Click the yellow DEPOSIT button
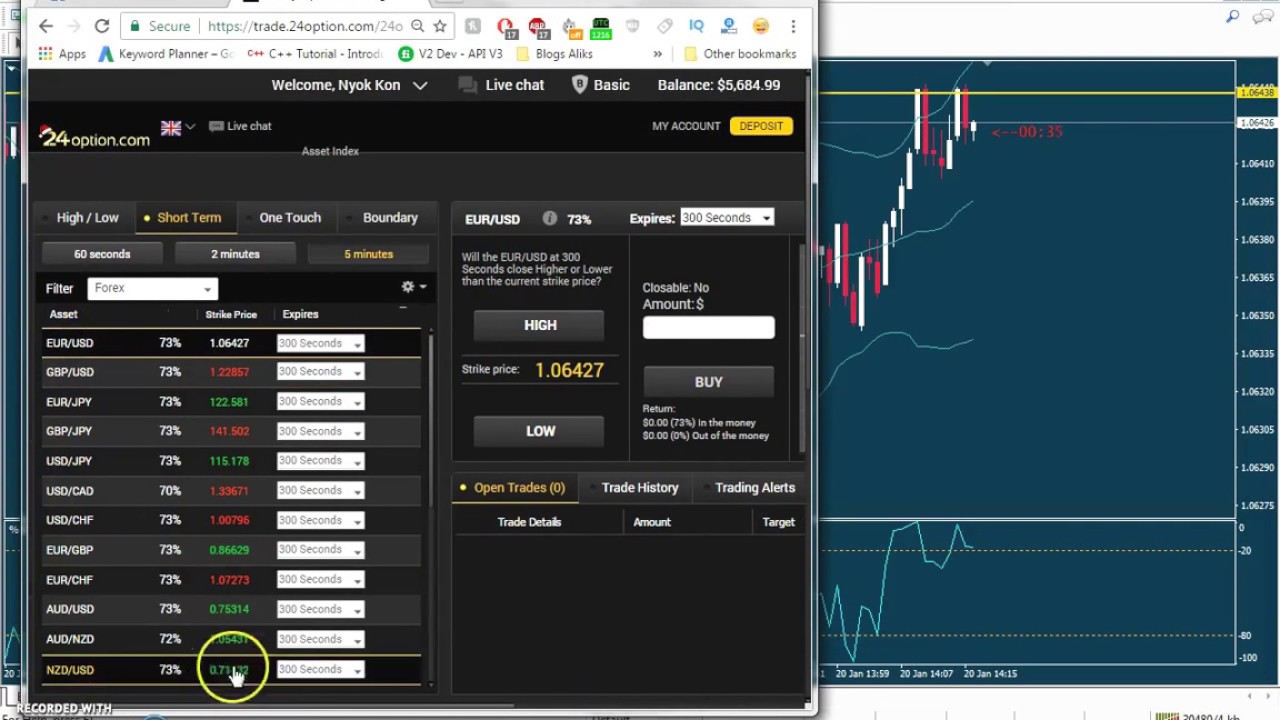This screenshot has width=1280, height=720. (x=761, y=126)
